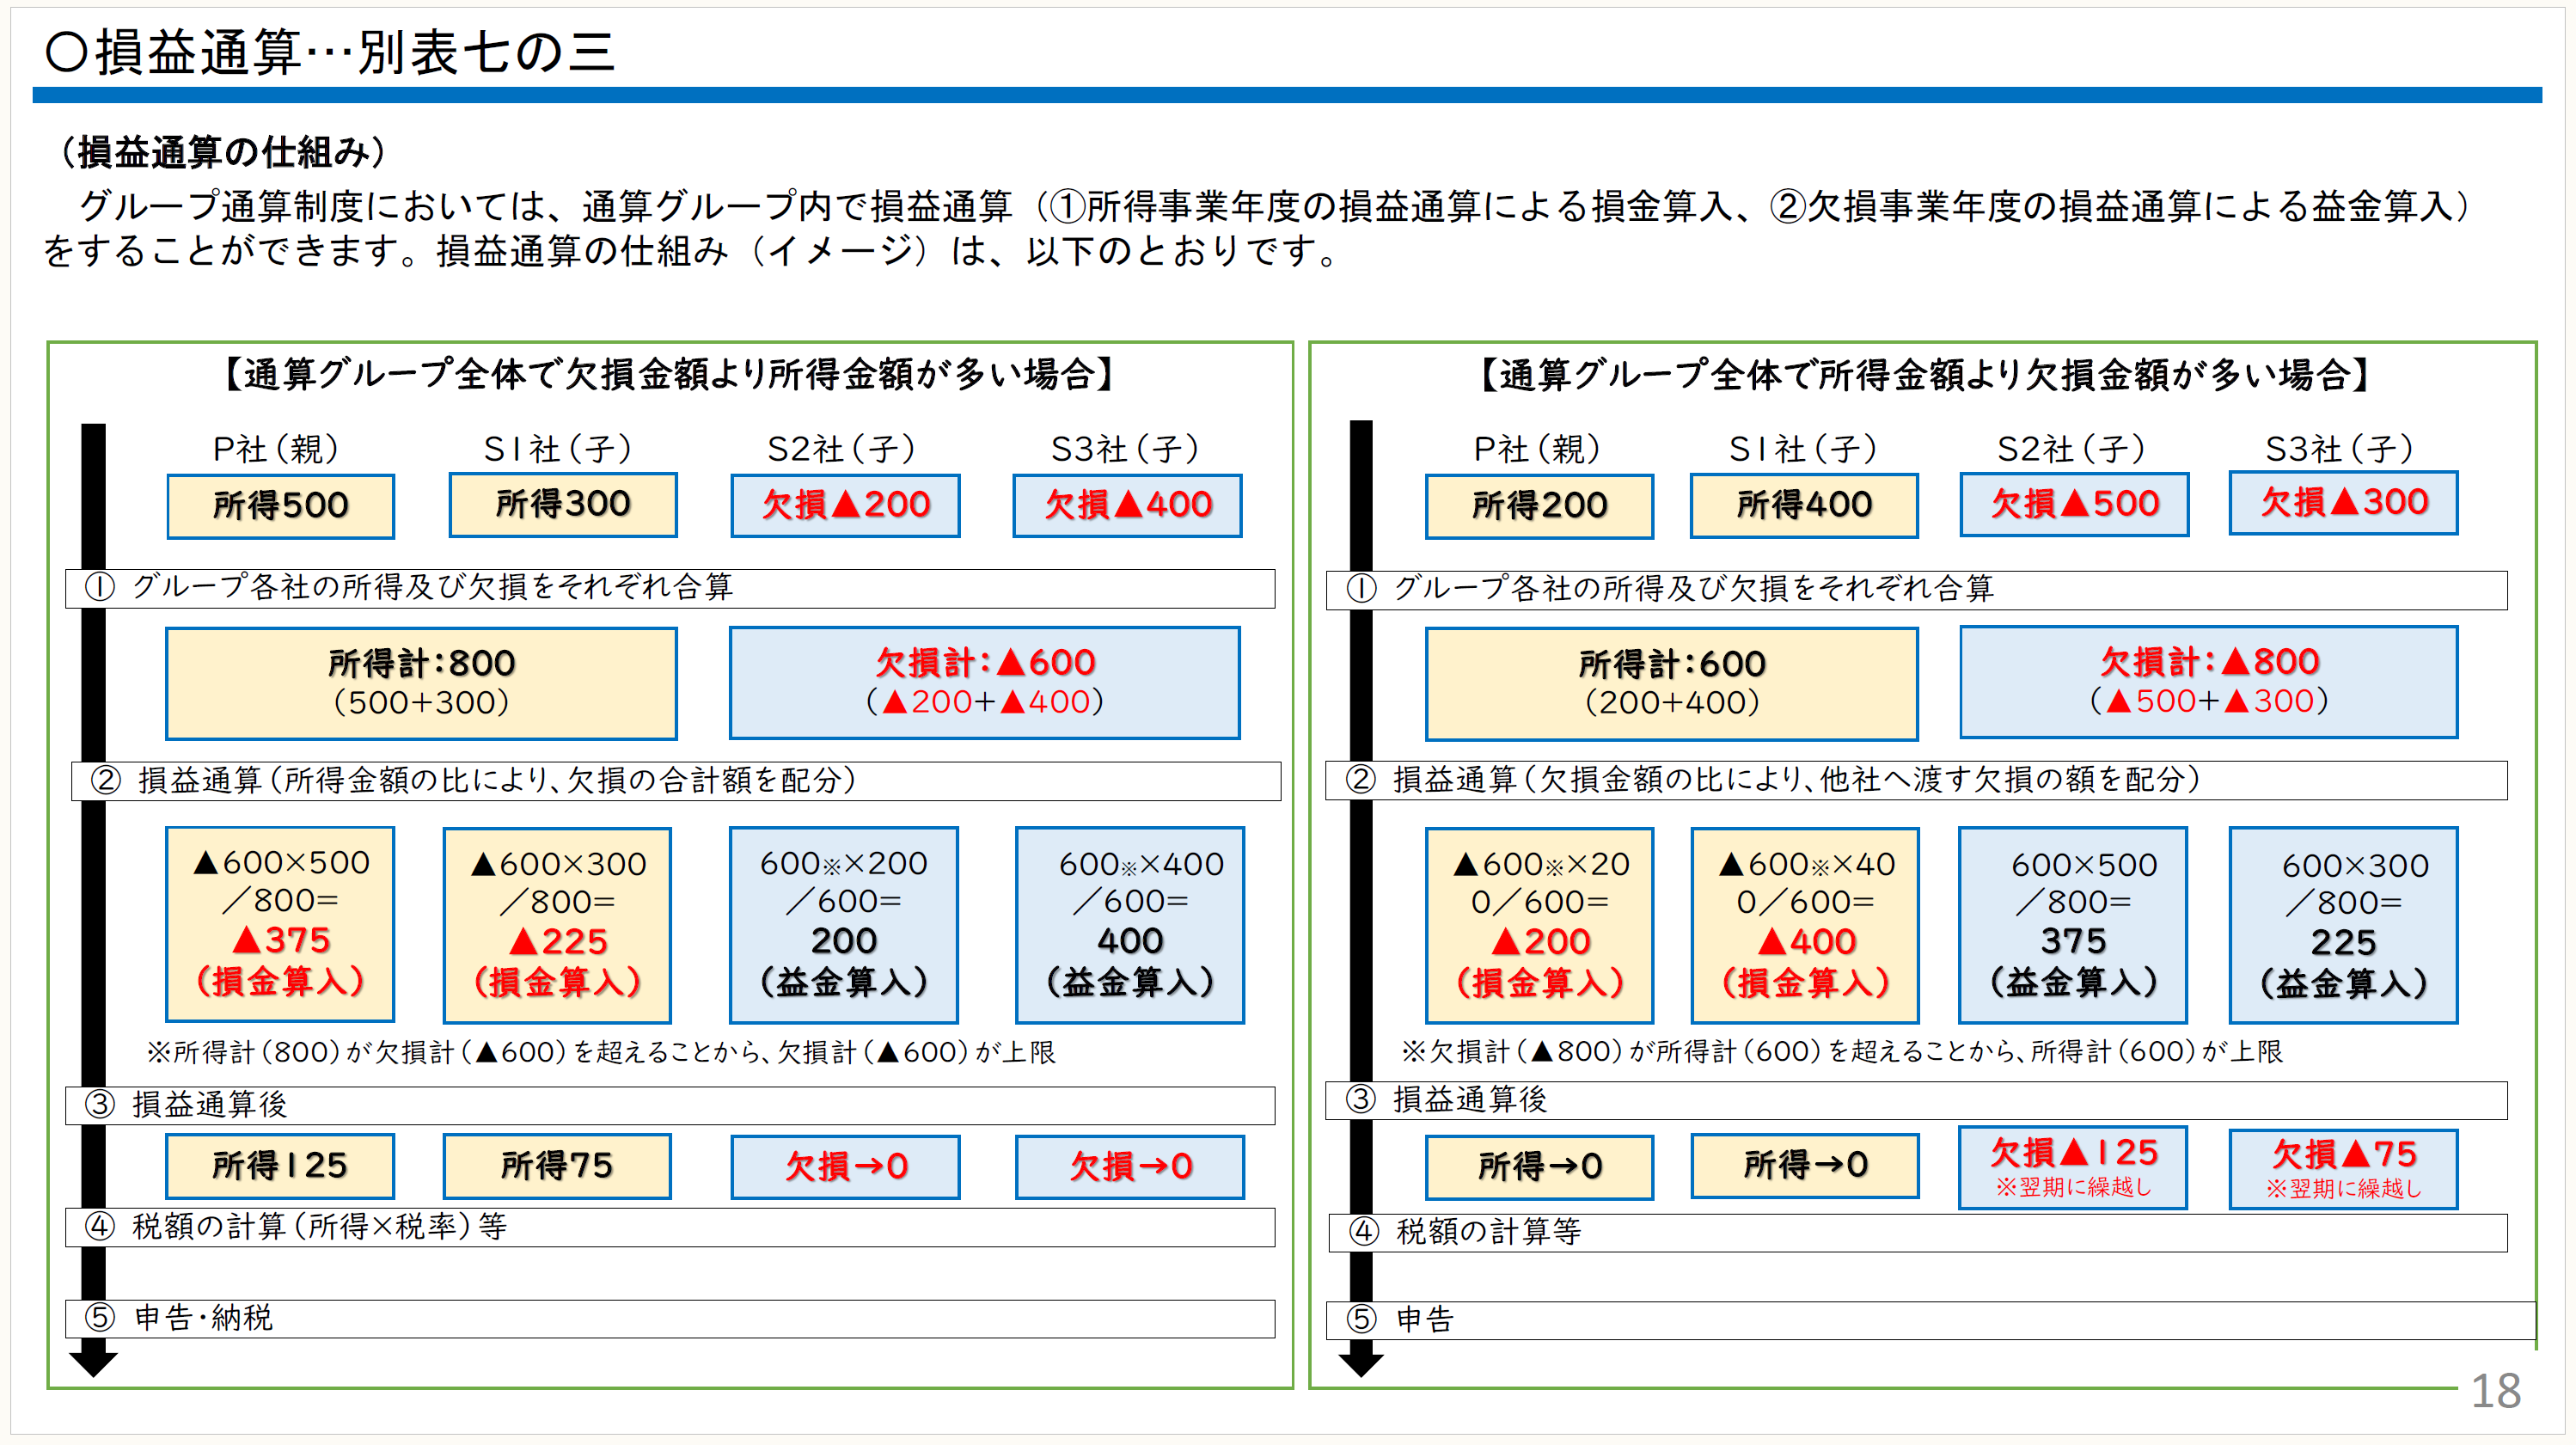Click the P社 所得500 box

pyautogui.click(x=280, y=506)
